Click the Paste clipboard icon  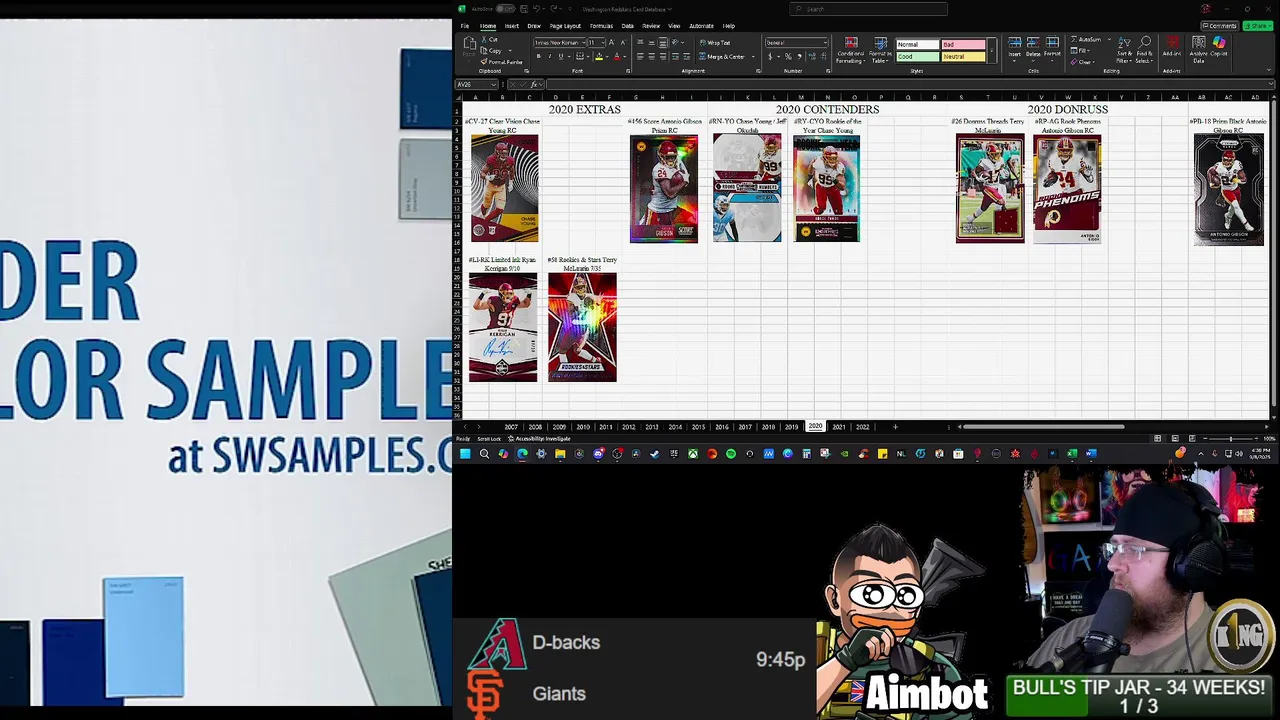pos(469,43)
